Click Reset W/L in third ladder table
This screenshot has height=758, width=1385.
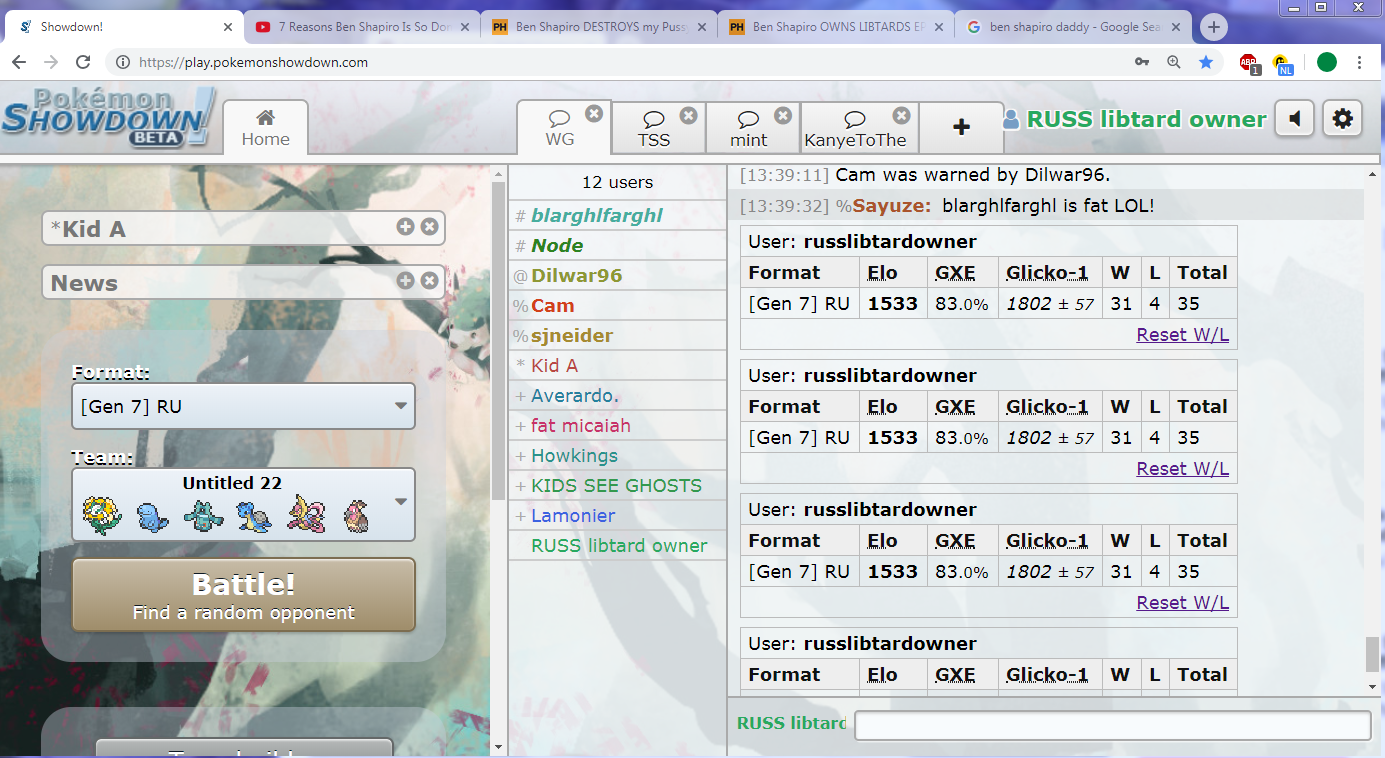[x=1182, y=603]
